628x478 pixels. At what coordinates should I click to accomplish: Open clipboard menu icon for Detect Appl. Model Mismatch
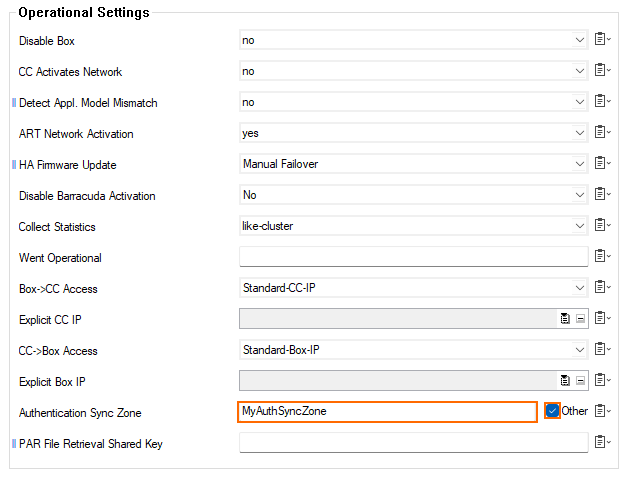point(602,101)
